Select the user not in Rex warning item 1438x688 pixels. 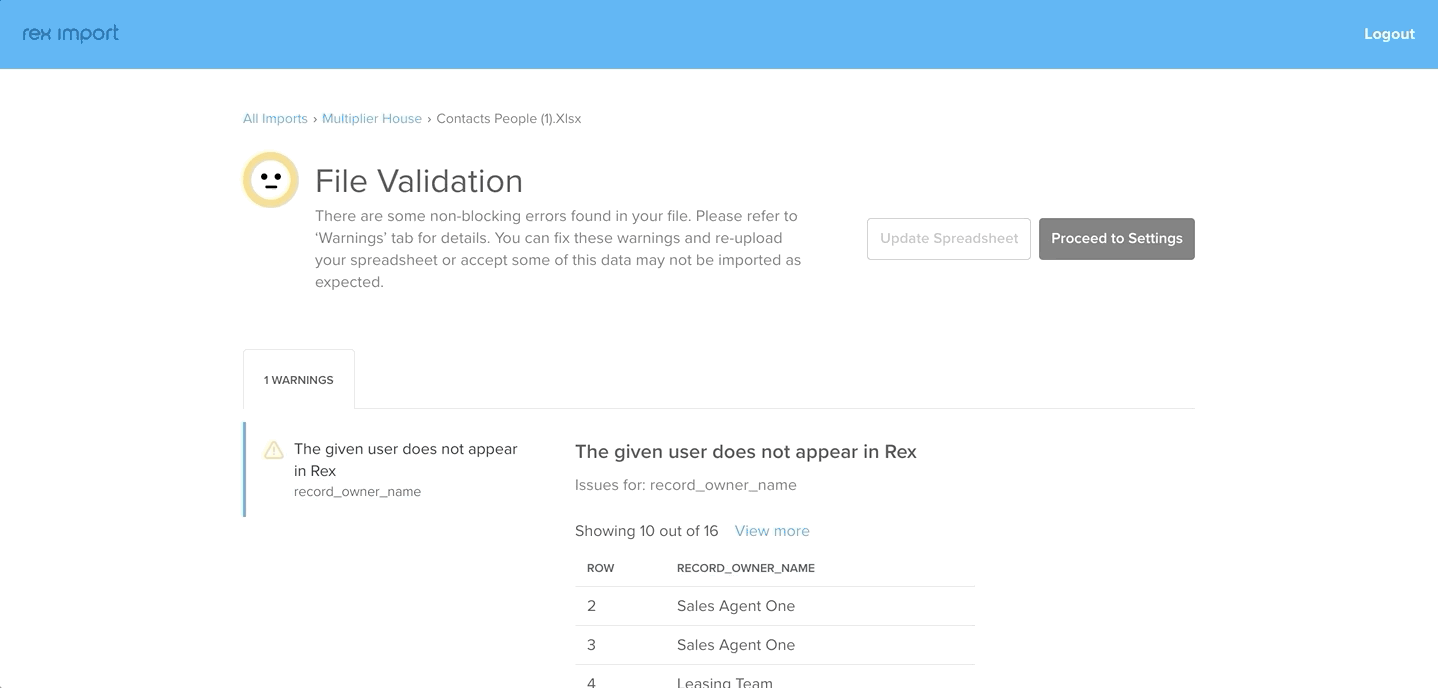pyautogui.click(x=393, y=470)
